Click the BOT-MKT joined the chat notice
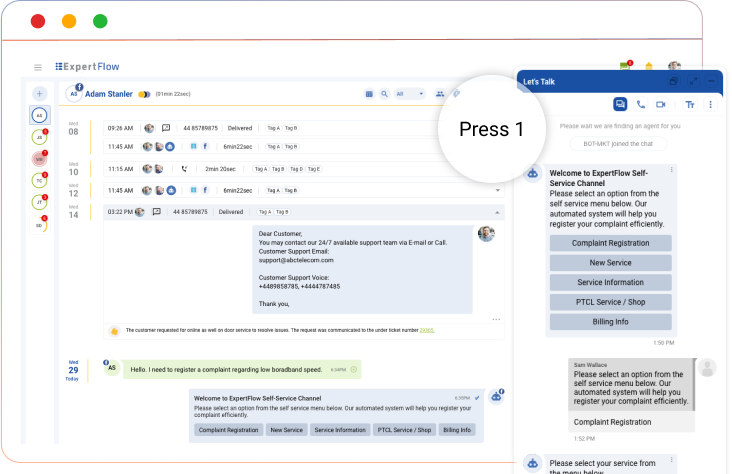 618,144
